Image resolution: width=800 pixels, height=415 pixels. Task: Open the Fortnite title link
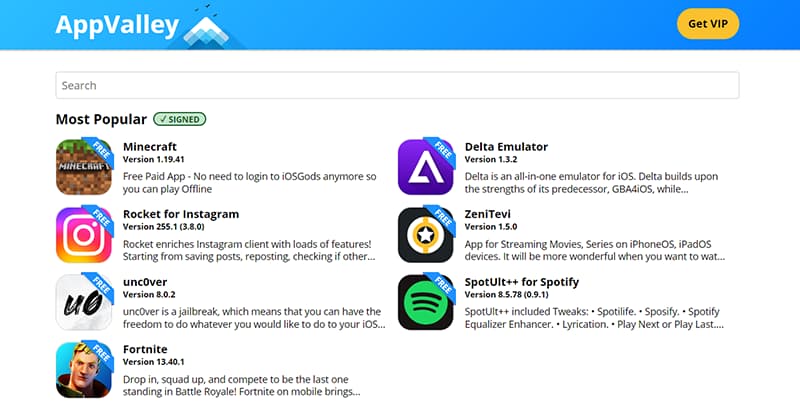(145, 349)
